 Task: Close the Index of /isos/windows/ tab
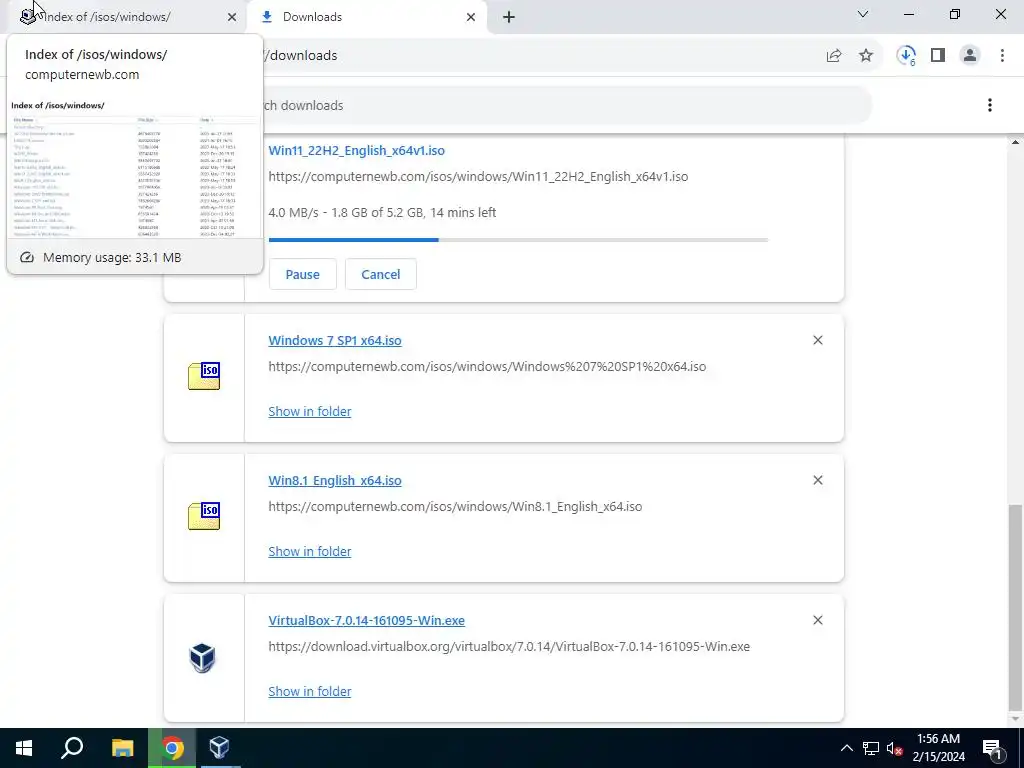232,17
